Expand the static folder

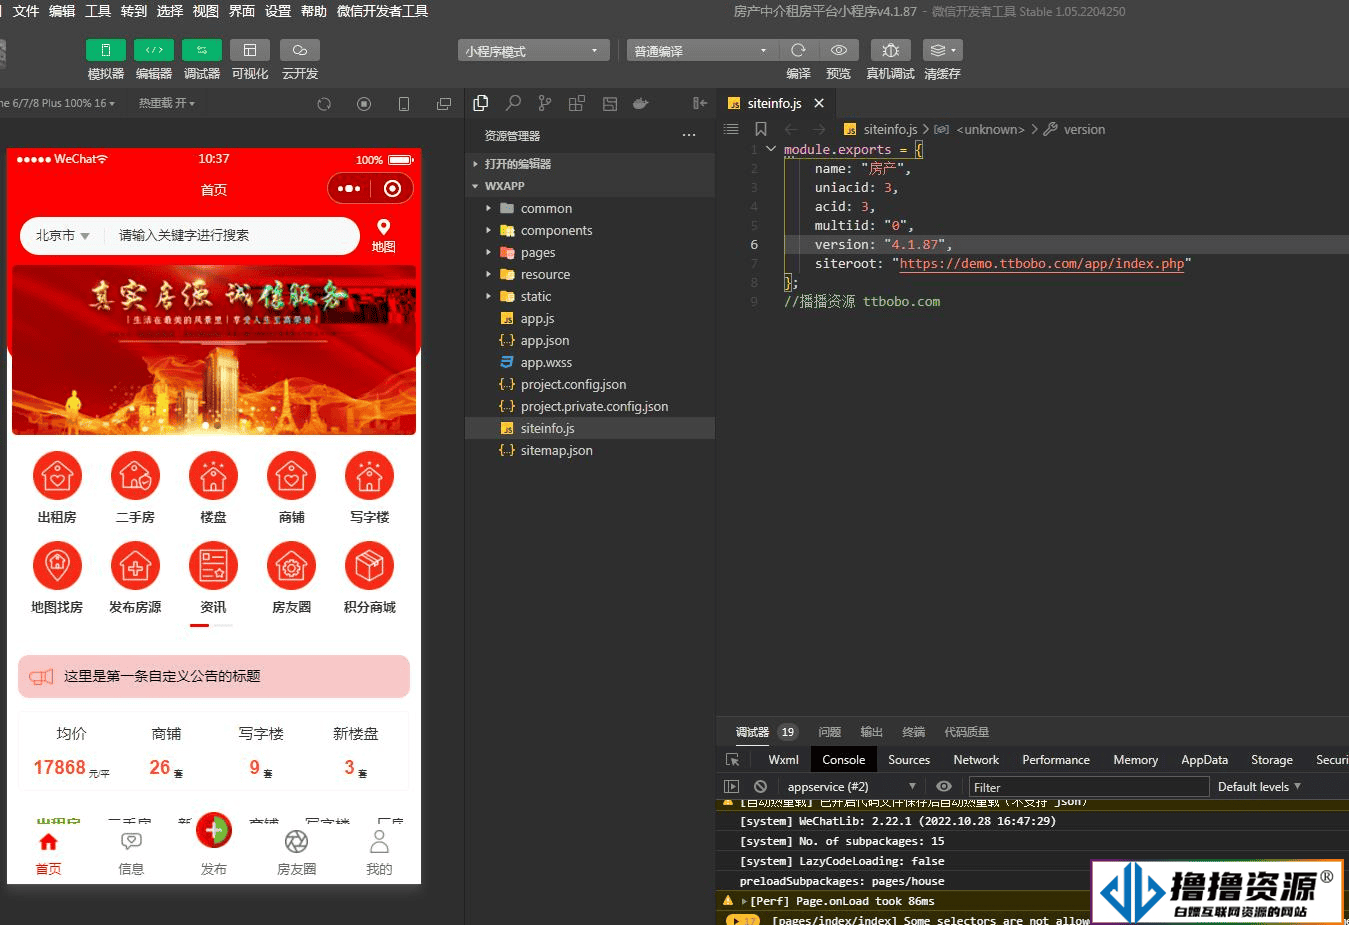coord(591,296)
